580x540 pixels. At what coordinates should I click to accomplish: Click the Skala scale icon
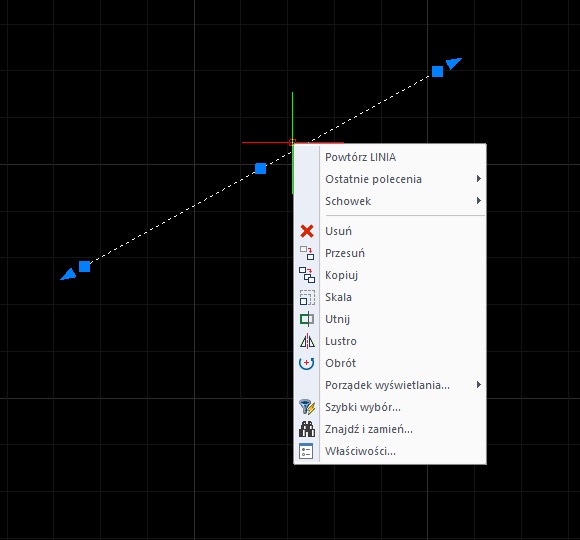pos(307,297)
